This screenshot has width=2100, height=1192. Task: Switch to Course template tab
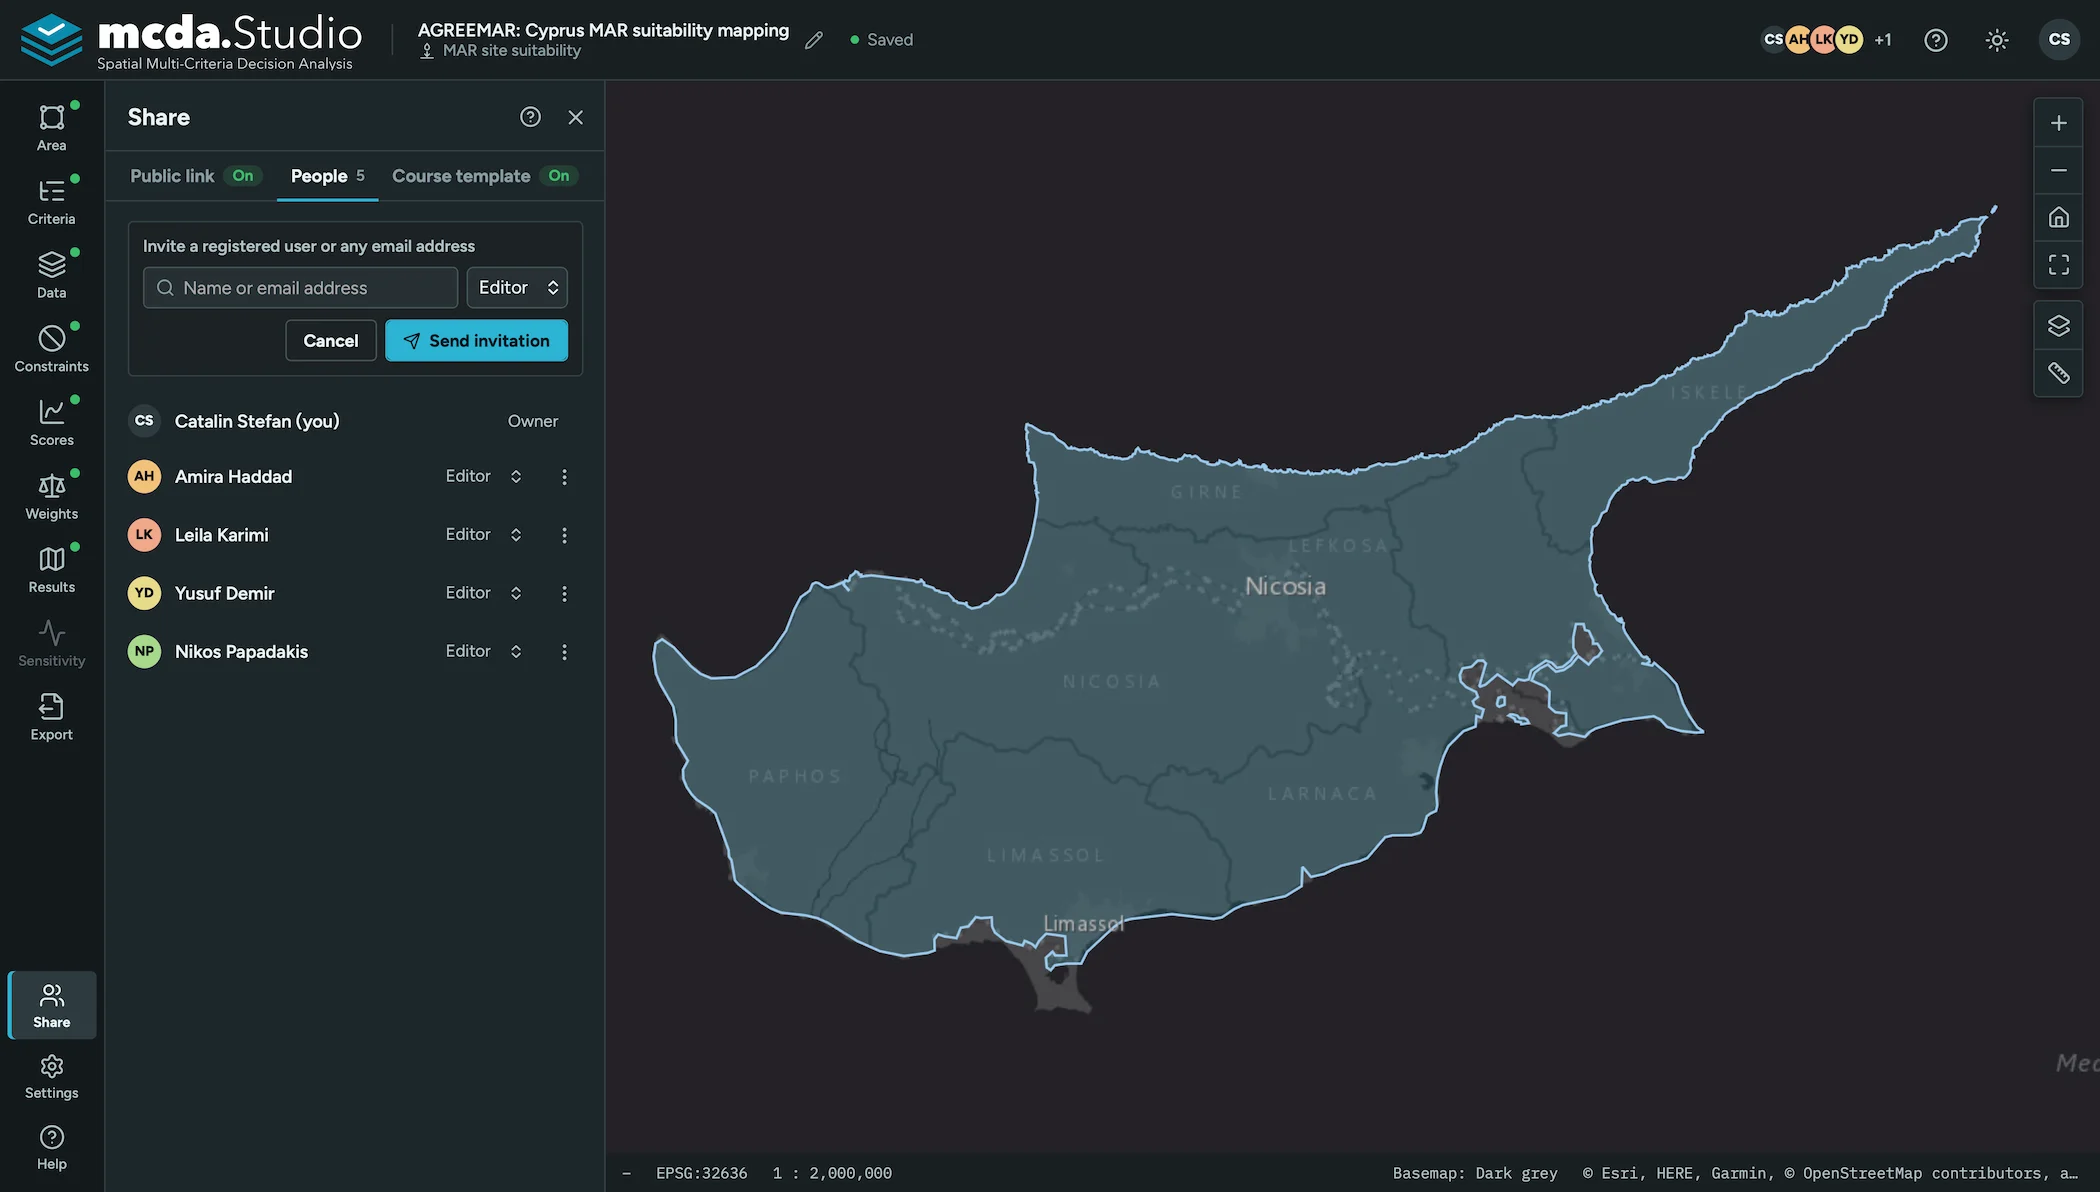click(485, 176)
